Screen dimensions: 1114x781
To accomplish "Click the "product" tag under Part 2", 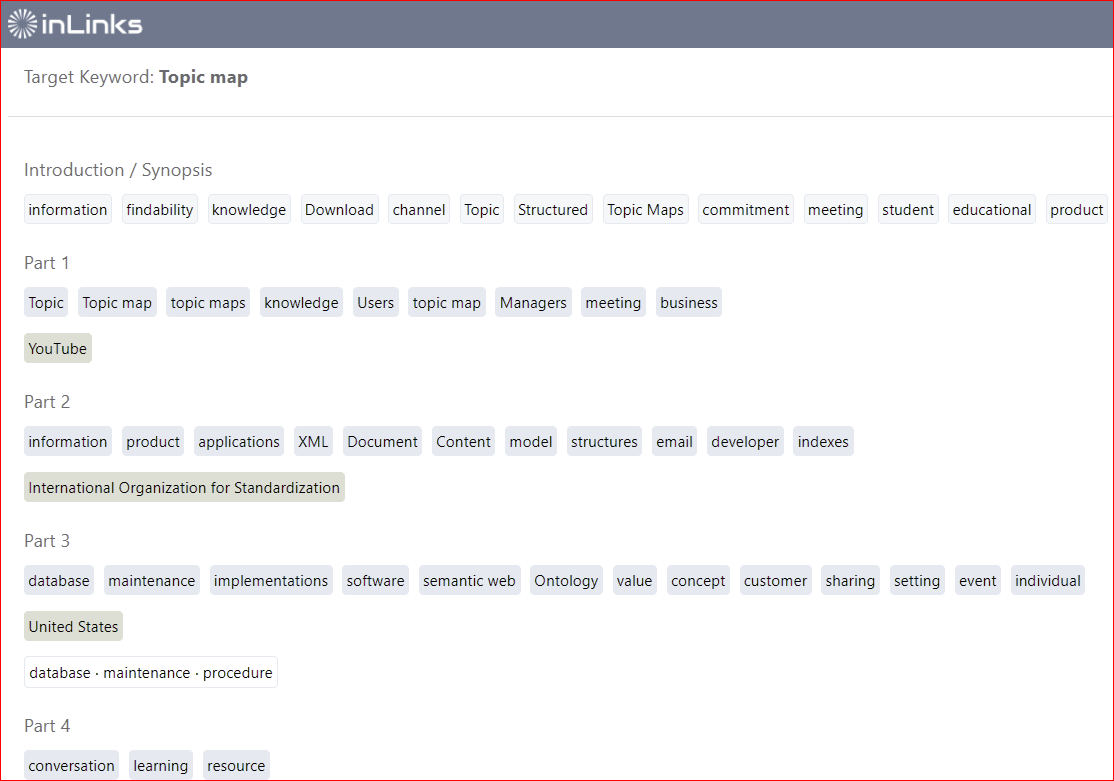I will pyautogui.click(x=153, y=441).
